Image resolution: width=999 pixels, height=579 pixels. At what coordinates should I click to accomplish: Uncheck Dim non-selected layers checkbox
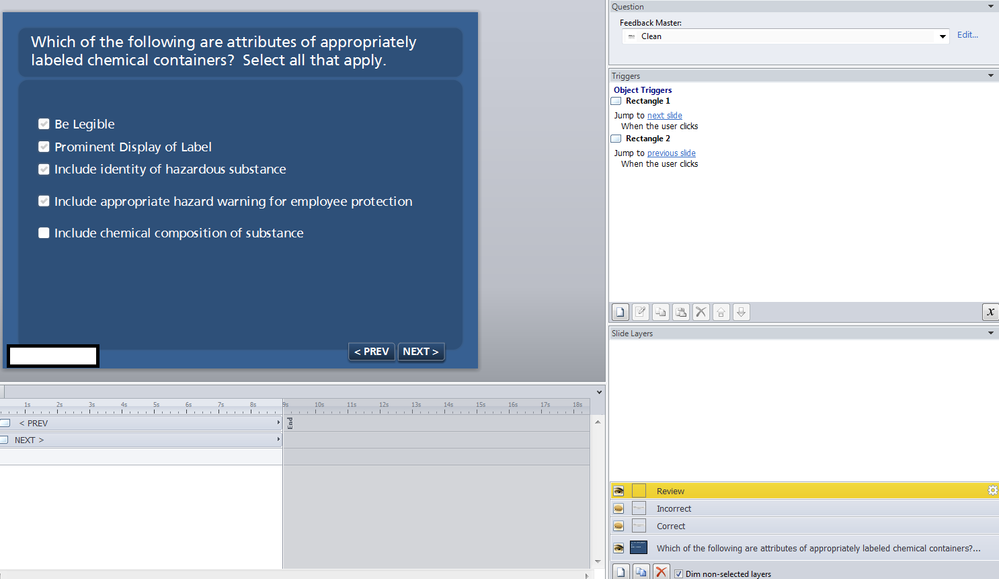(679, 574)
